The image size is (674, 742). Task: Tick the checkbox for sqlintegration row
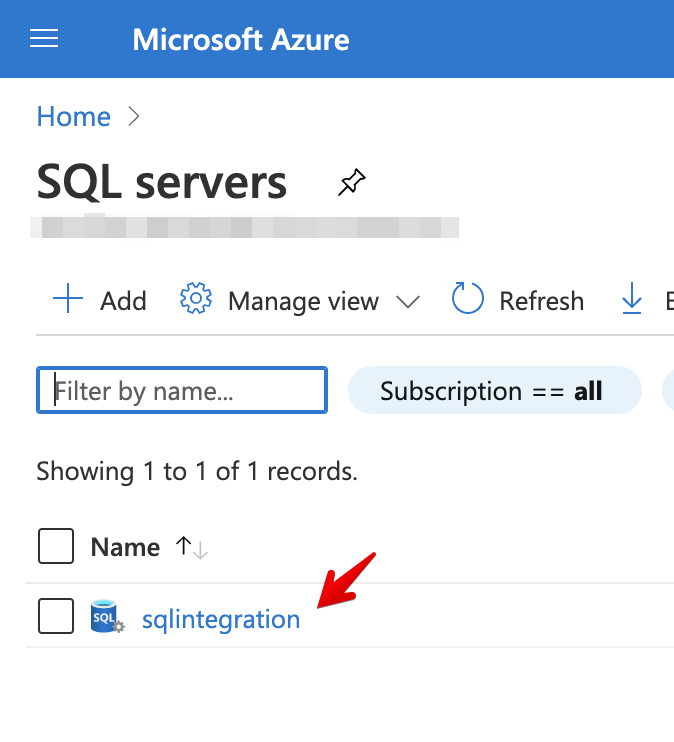coord(56,616)
